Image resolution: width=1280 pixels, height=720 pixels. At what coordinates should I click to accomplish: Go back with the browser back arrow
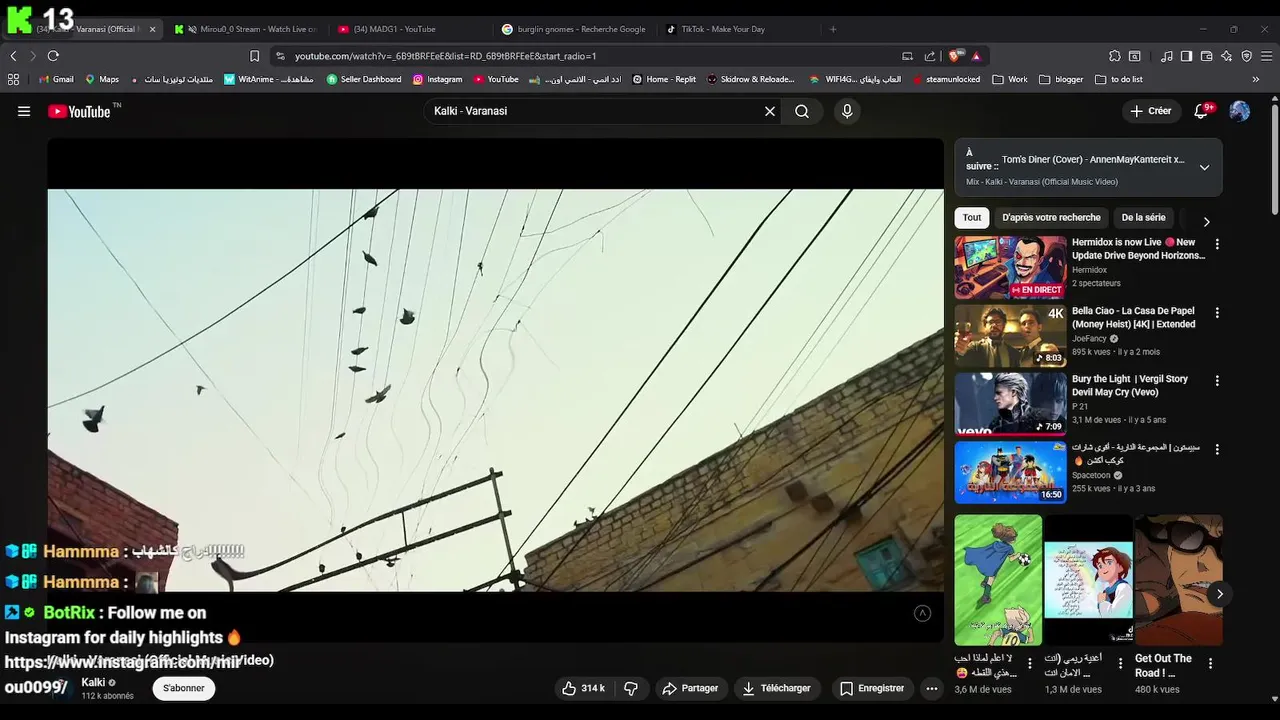13,56
